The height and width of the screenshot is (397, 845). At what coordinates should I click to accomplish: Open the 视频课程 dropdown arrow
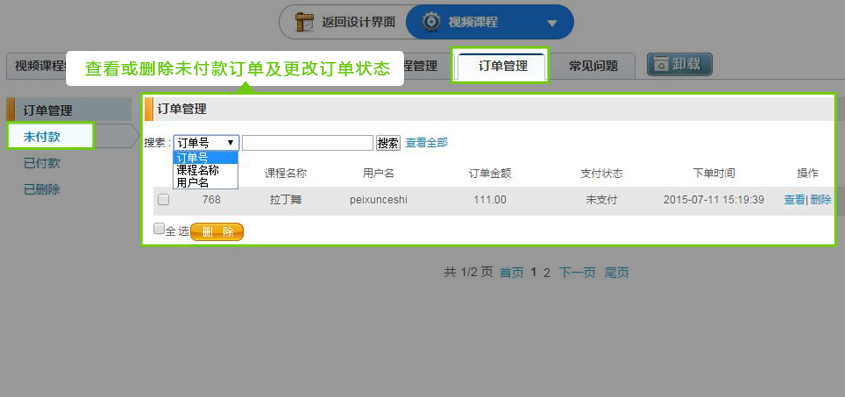click(551, 23)
